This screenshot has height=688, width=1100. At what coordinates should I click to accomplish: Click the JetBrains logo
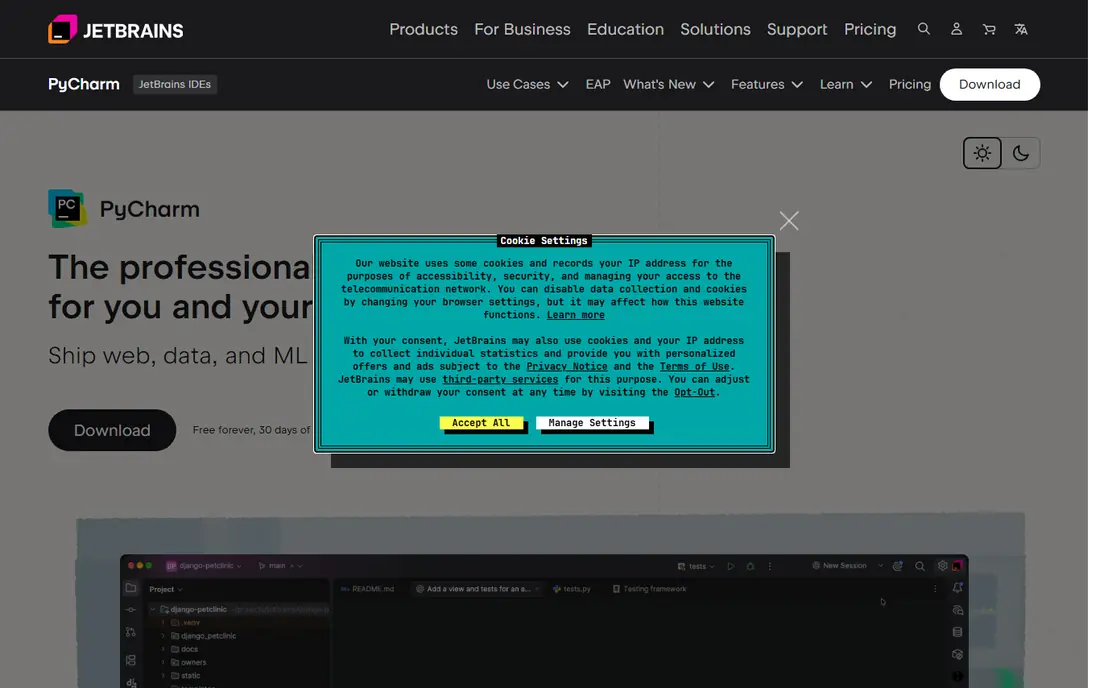(116, 29)
